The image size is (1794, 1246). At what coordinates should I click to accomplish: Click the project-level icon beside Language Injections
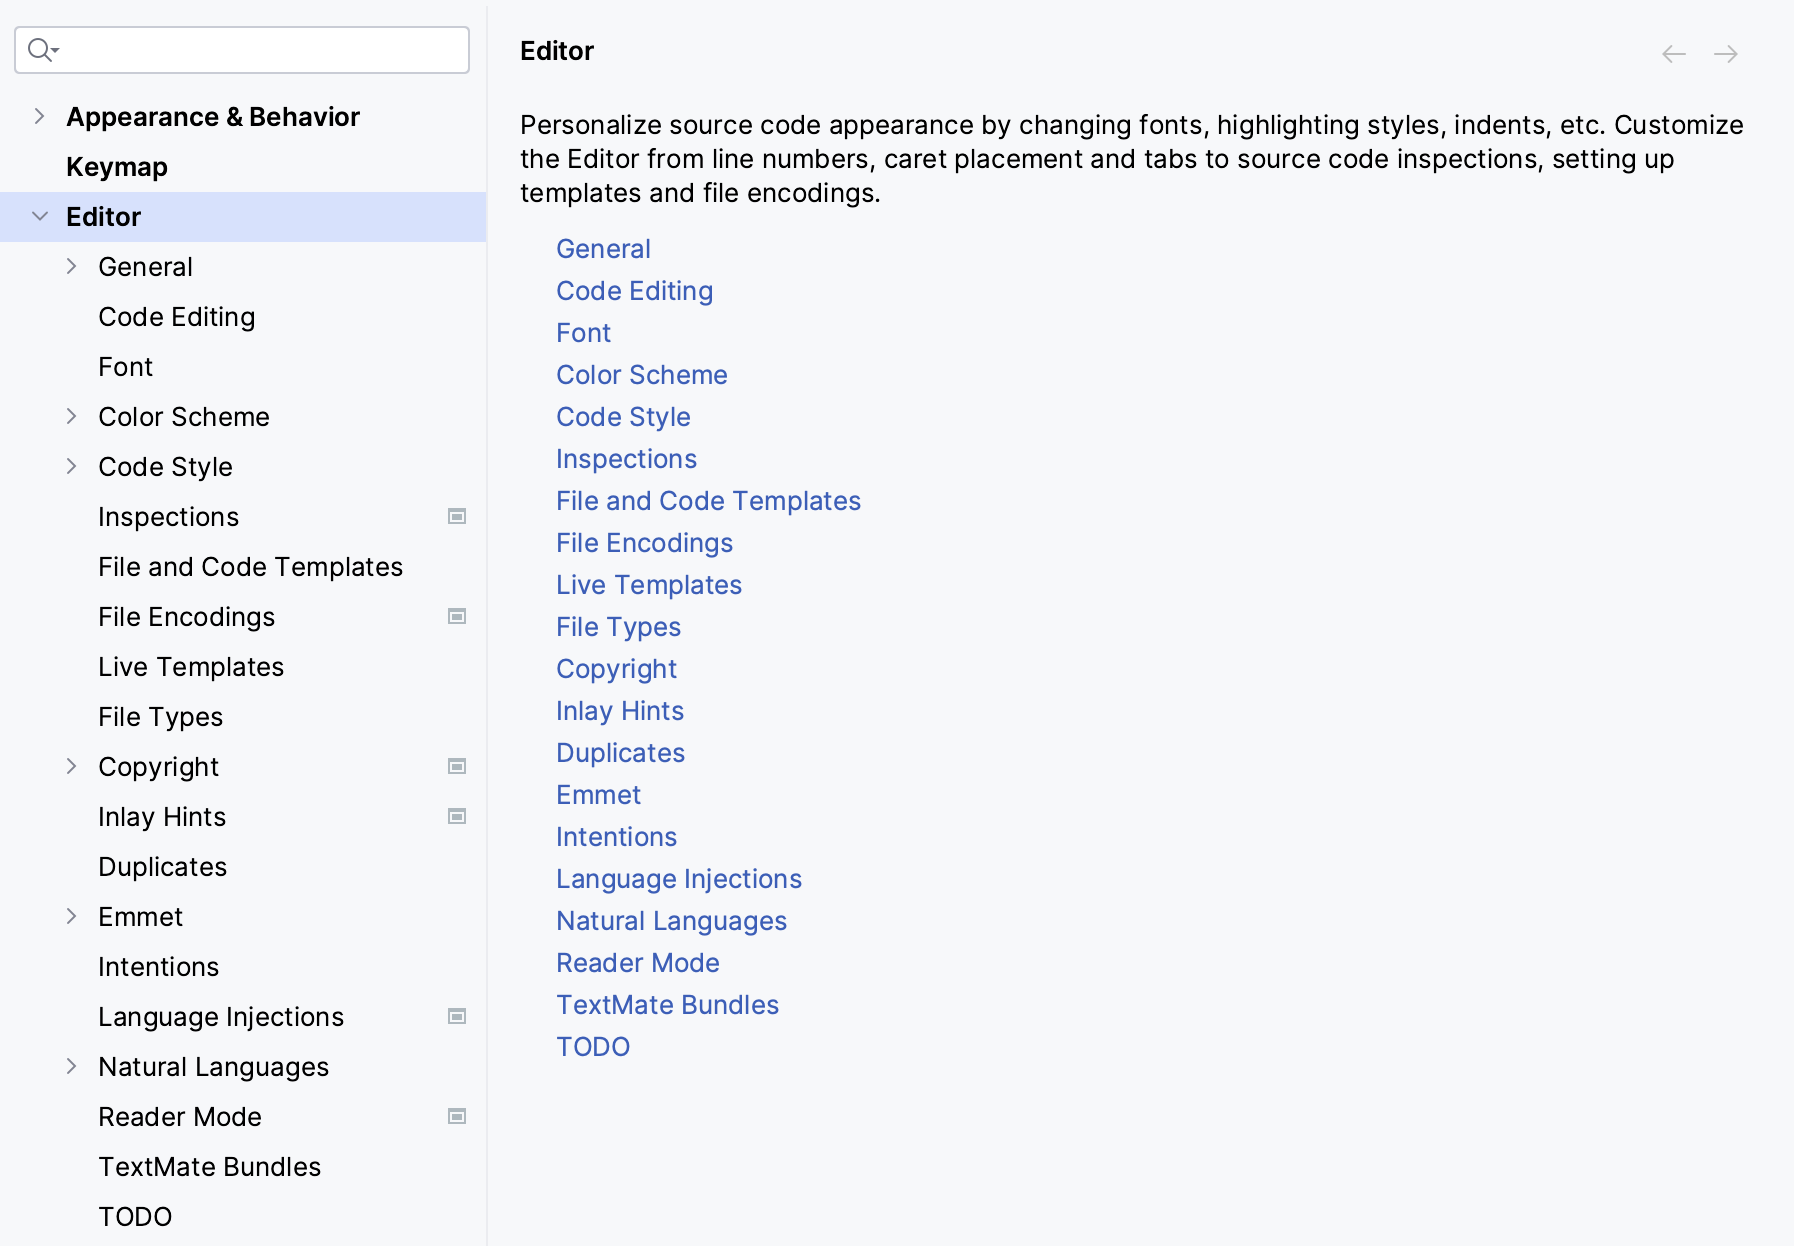(457, 1017)
